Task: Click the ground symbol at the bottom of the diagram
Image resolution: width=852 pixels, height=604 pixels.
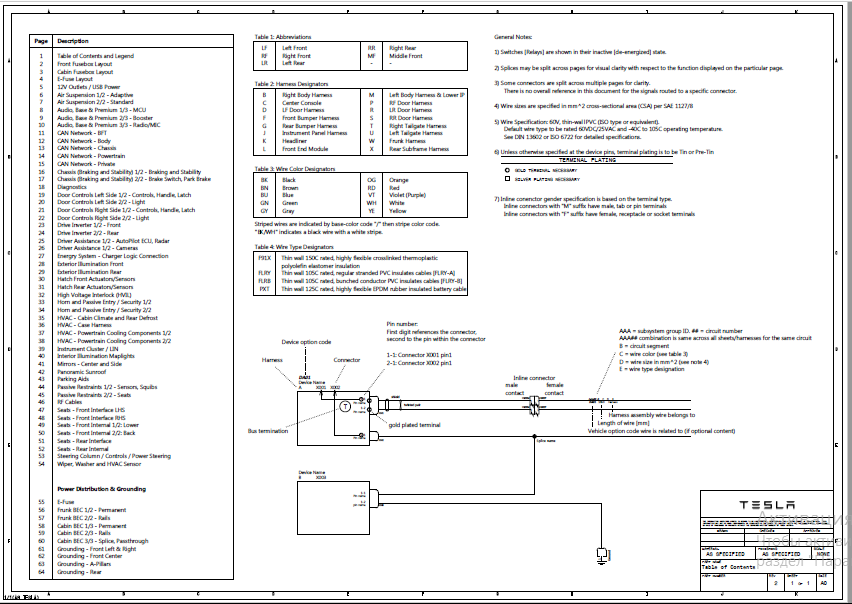Action: [602, 556]
